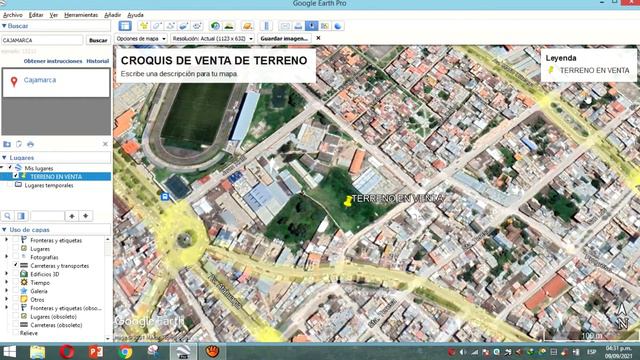Open the planets switcher icon

(247, 26)
